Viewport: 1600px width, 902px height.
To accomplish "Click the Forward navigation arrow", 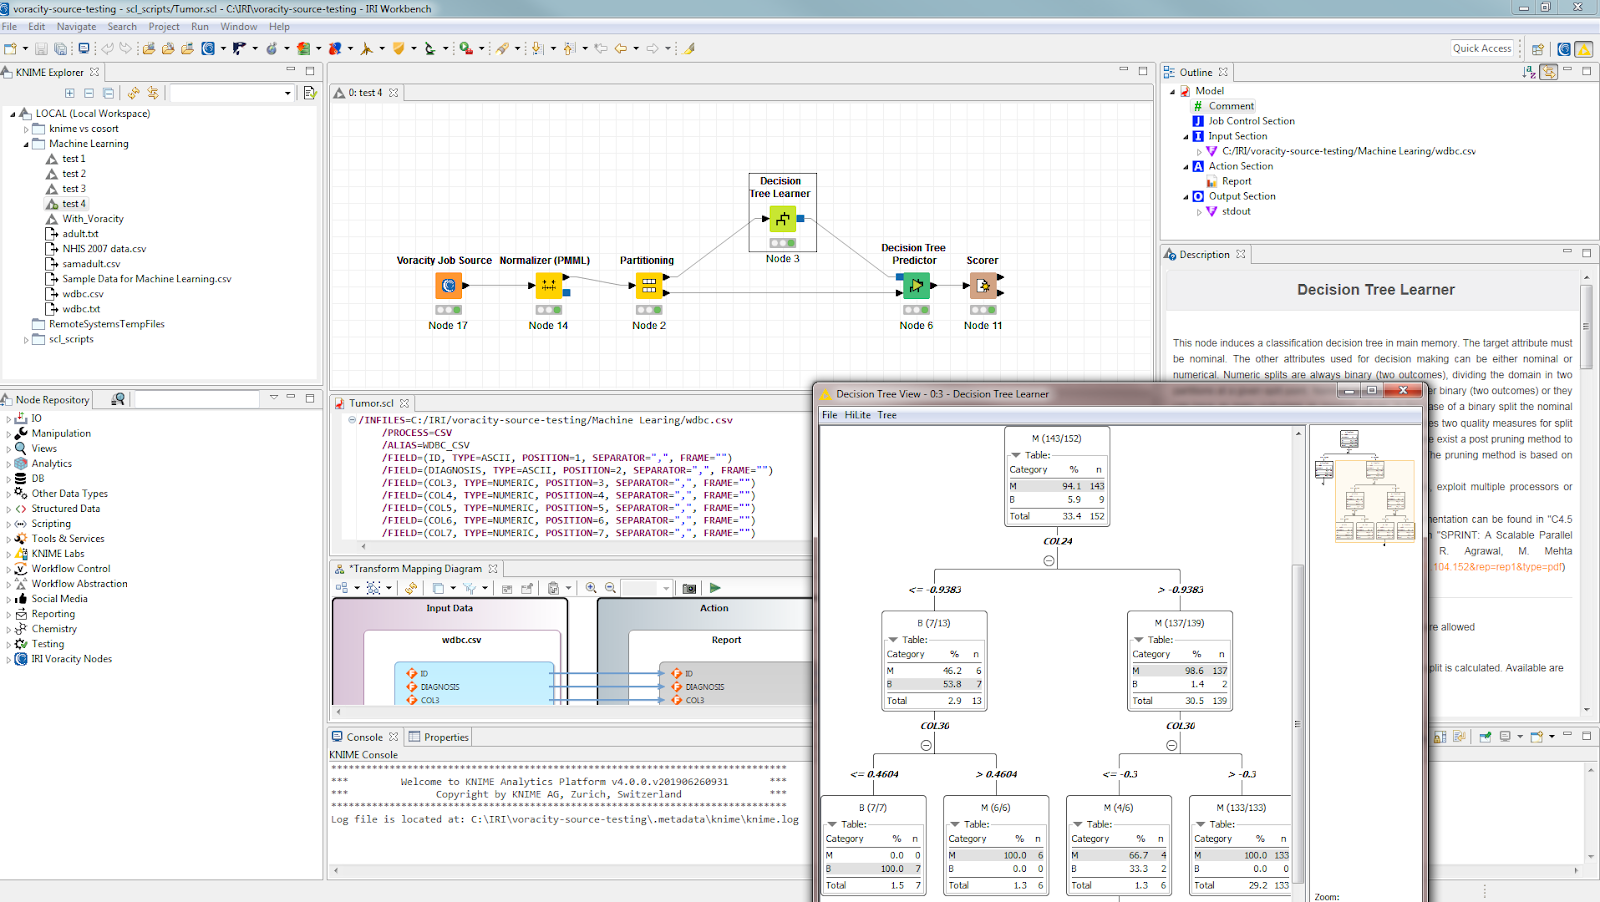I will tap(652, 48).
